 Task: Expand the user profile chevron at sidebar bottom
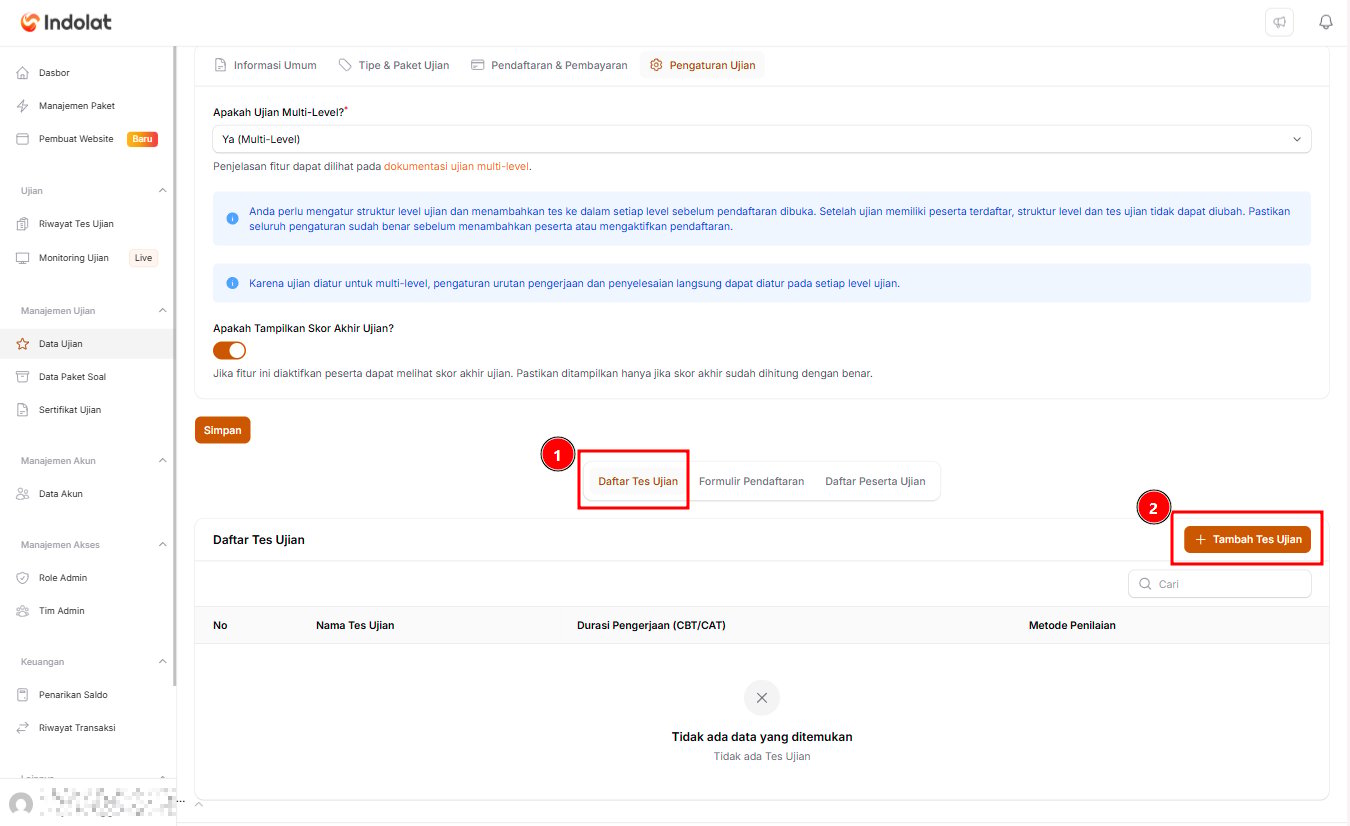(198, 804)
